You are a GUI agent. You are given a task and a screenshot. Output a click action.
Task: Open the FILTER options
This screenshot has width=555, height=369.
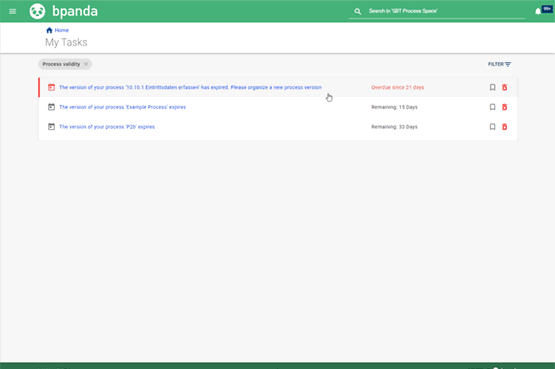coord(499,64)
